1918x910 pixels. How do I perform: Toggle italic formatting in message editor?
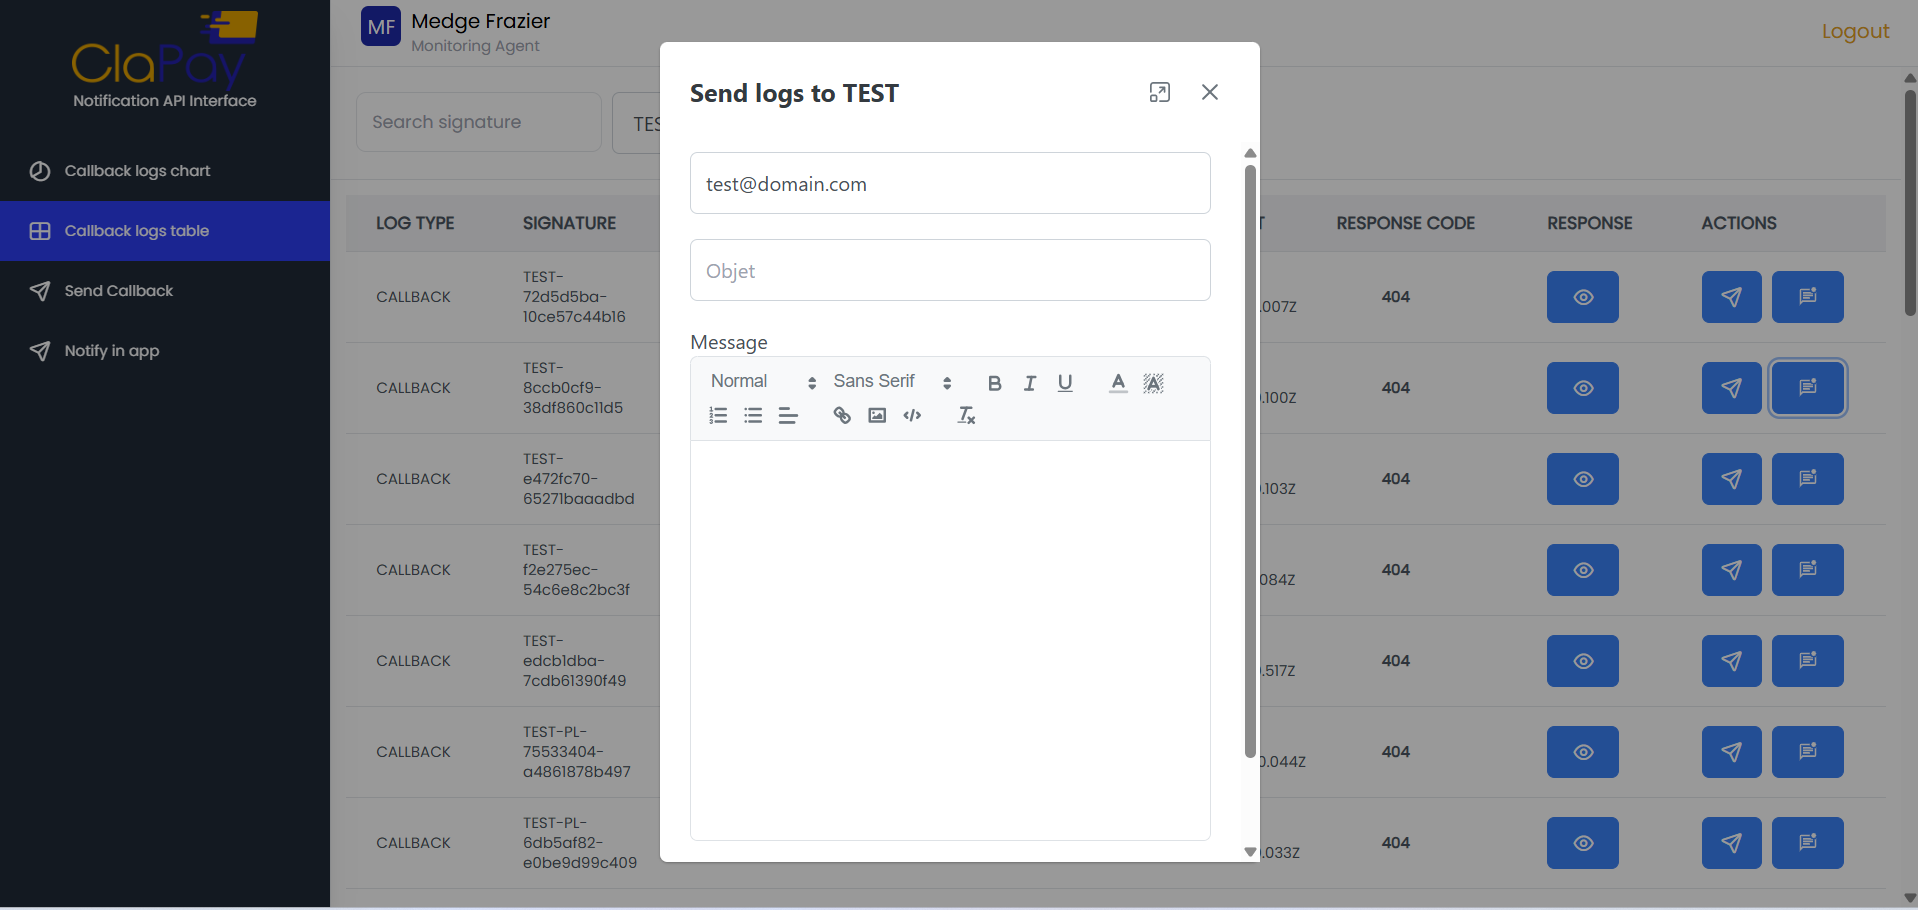tap(1029, 383)
